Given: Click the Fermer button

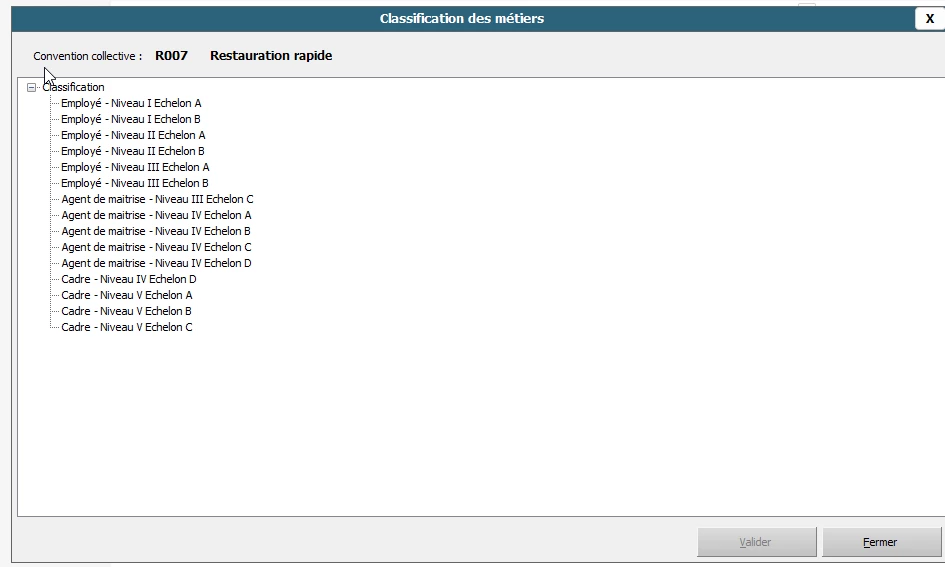Looking at the screenshot, I should coord(881,542).
